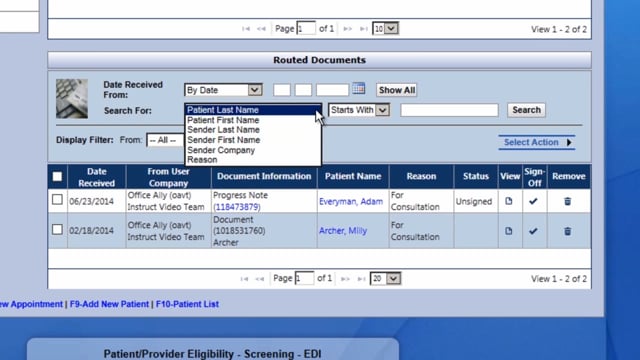Viewport: 640px width, 360px height.
Task: Click the Routed Documents section header
Action: 319,60
